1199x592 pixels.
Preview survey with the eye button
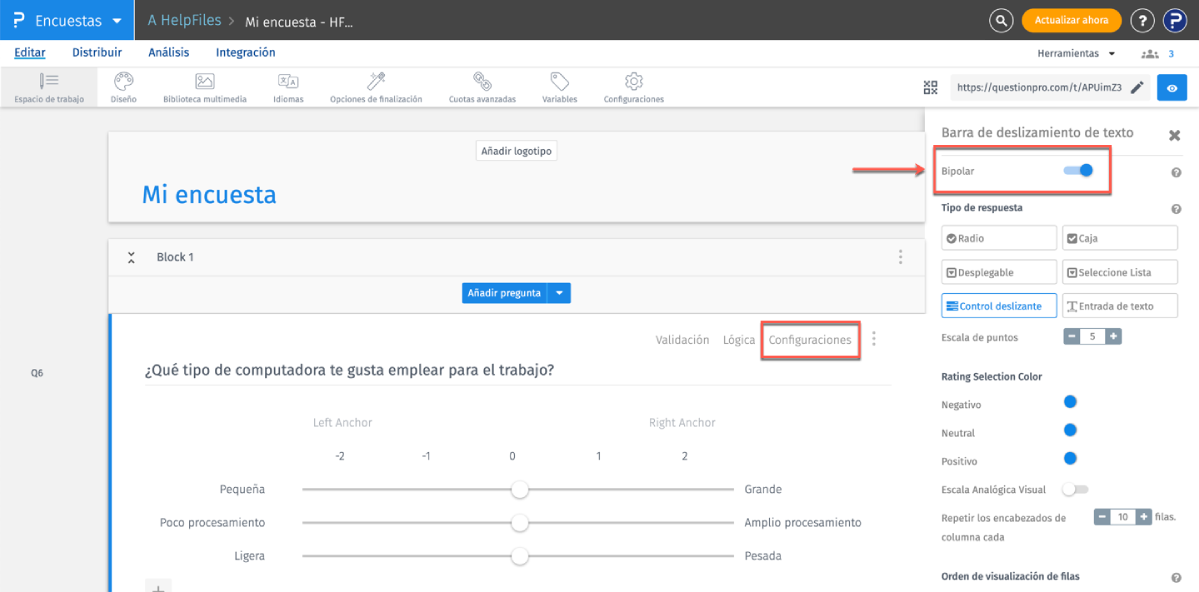point(1171,87)
